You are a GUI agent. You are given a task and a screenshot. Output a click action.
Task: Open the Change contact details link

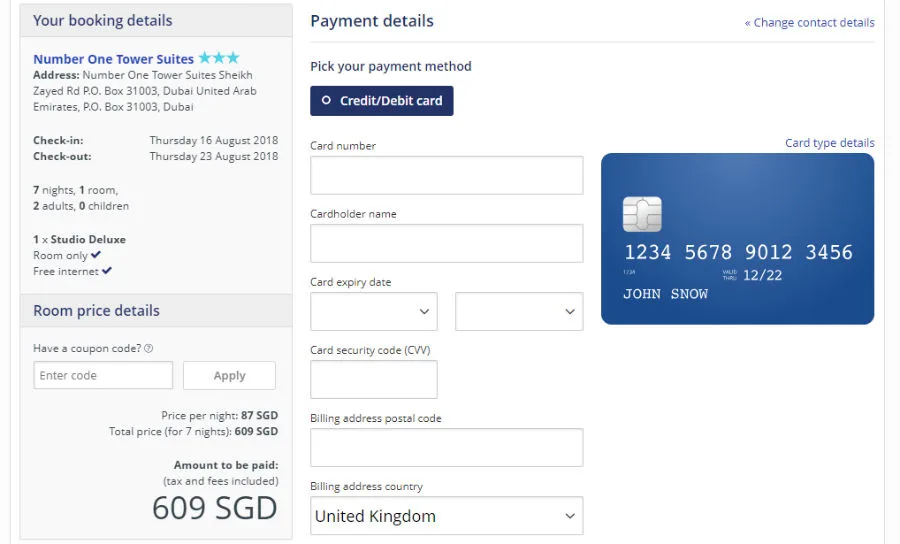click(x=809, y=22)
